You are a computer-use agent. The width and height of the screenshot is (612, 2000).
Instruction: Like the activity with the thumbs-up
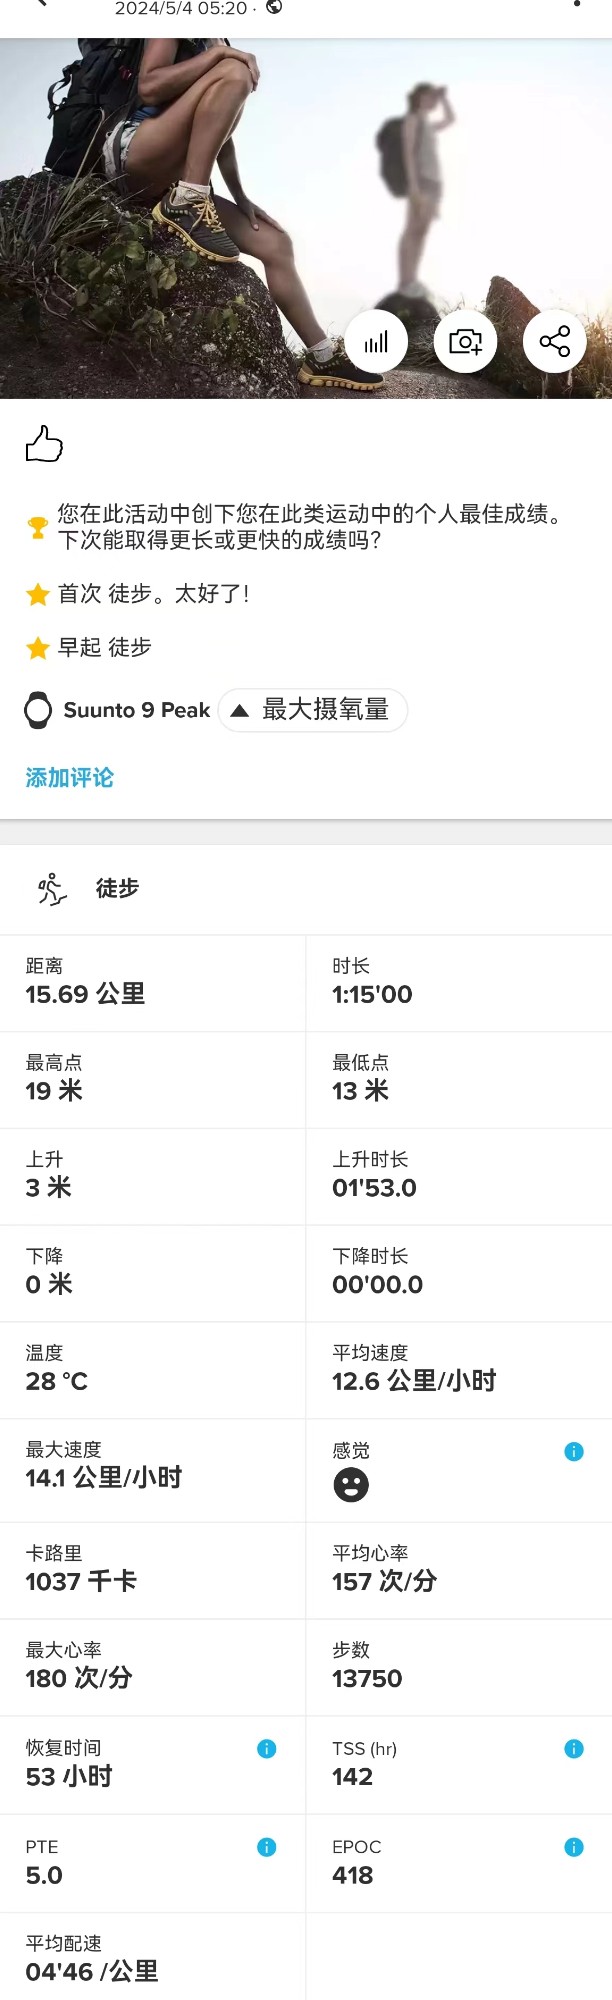[44, 444]
